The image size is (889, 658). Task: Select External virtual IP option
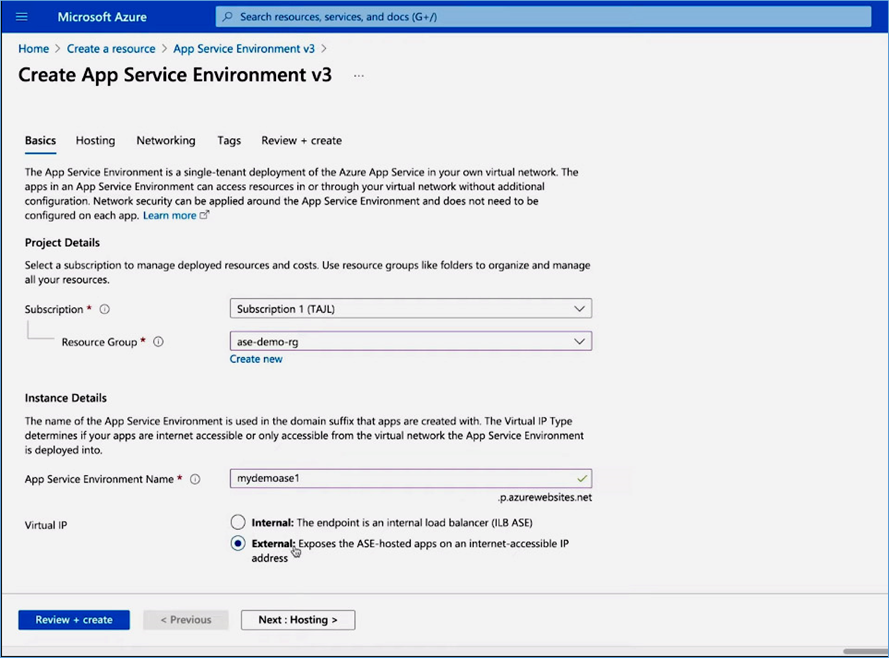[x=238, y=544]
